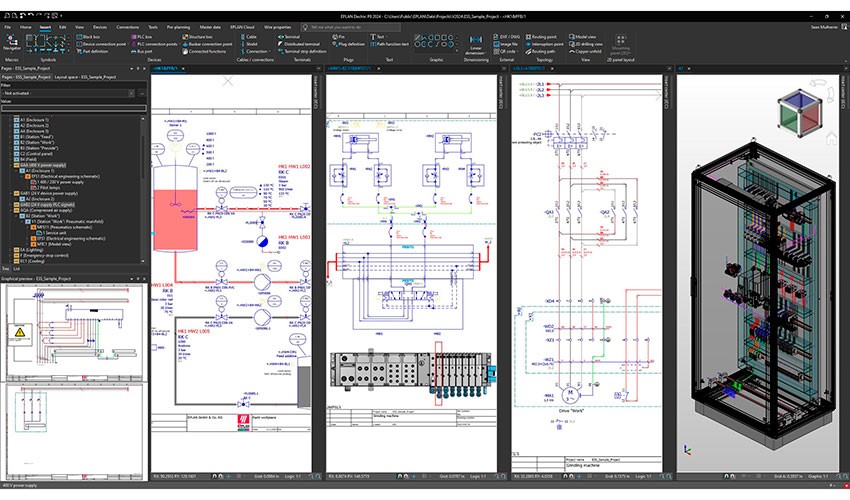This screenshot has height=500, width=850.
Task: Insert a 2D drilling view
Action: 585,44
